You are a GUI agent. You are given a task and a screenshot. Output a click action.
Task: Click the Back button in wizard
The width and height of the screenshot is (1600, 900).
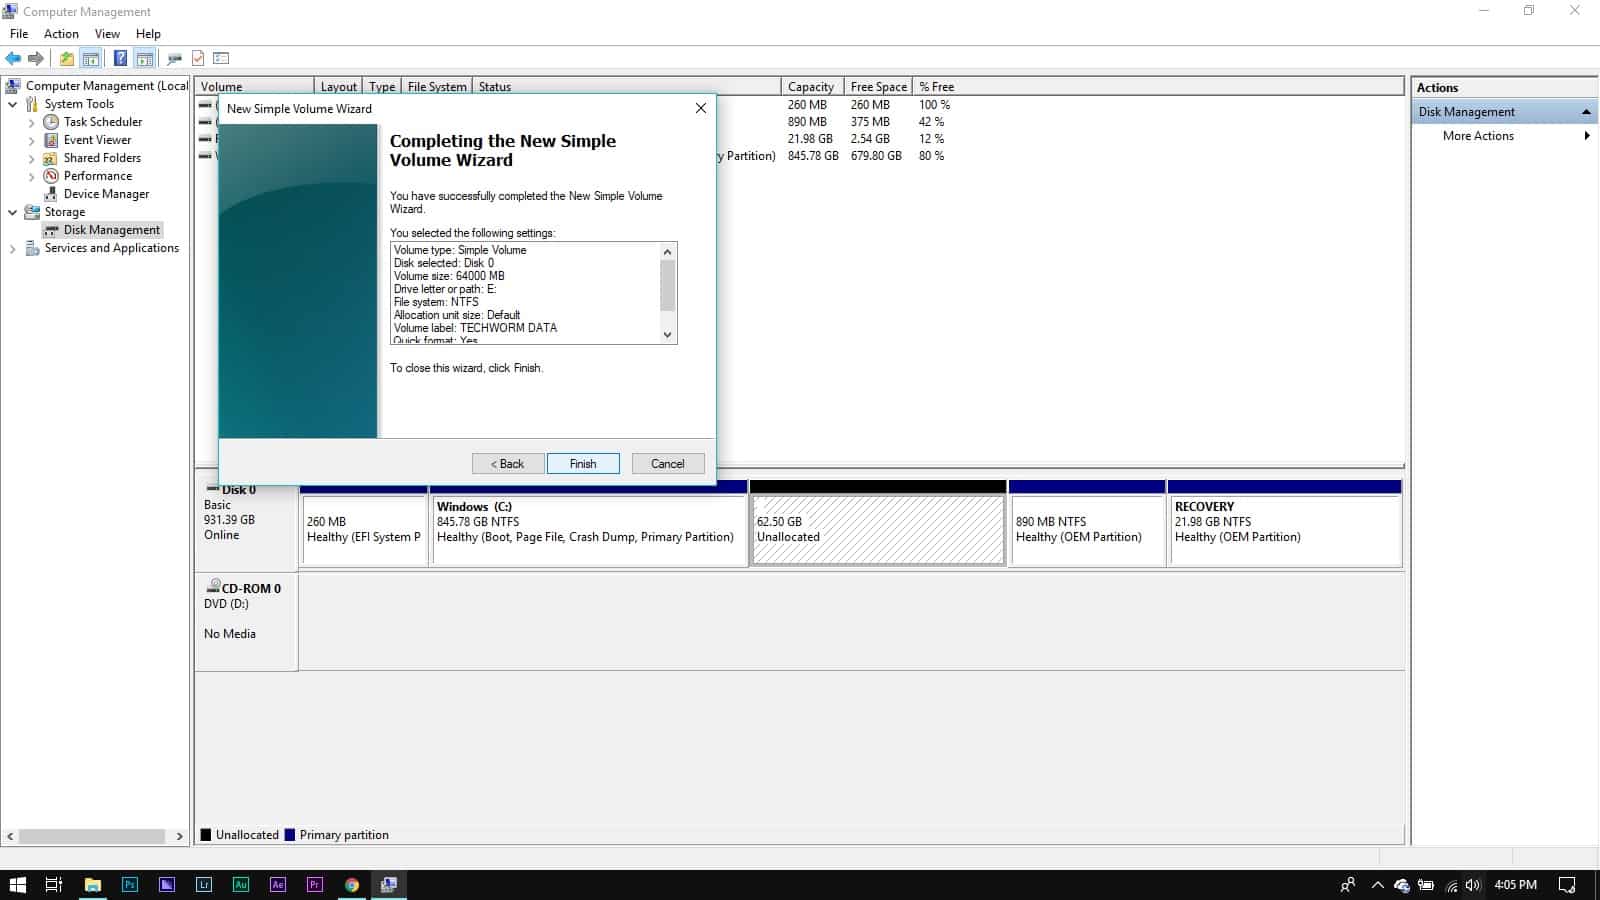pos(508,464)
